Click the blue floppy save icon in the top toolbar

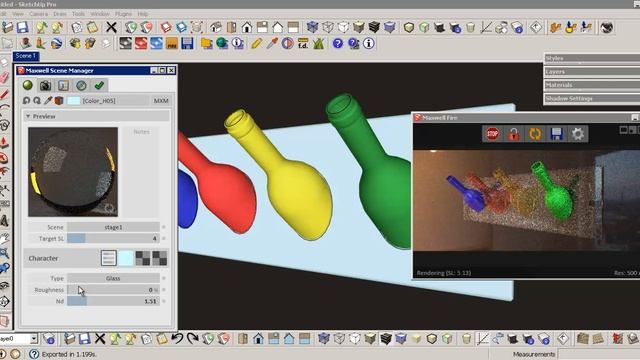click(x=23, y=27)
